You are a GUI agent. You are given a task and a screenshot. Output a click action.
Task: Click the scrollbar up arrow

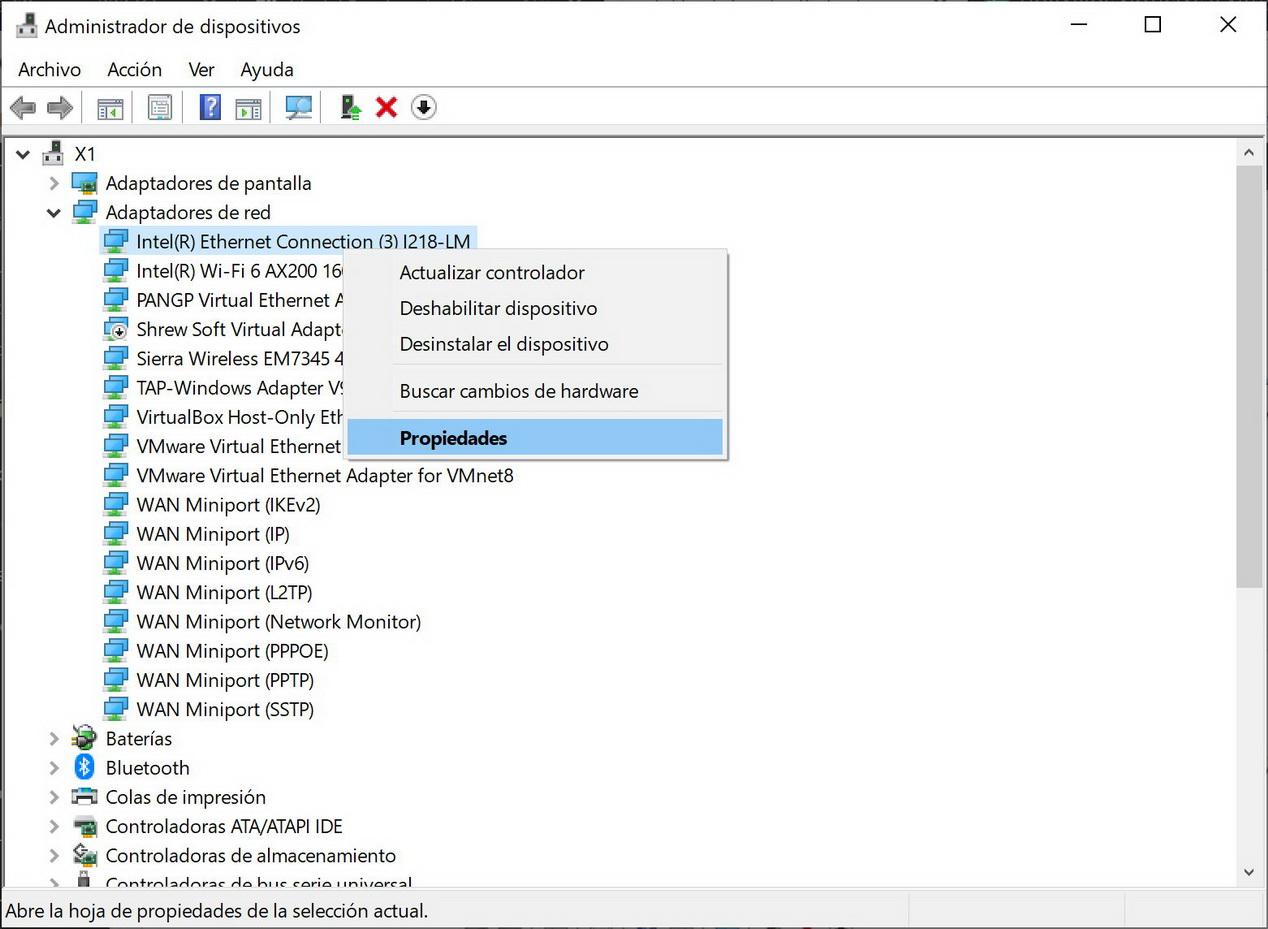(x=1249, y=153)
